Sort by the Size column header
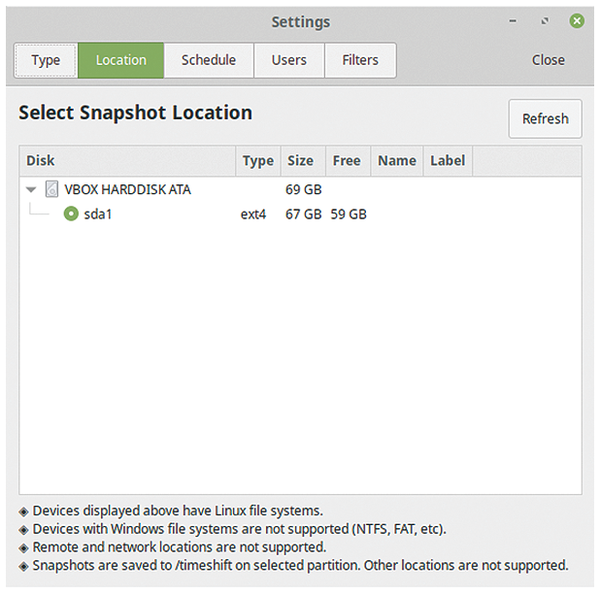Screen dimensions: 600x594 (303, 161)
